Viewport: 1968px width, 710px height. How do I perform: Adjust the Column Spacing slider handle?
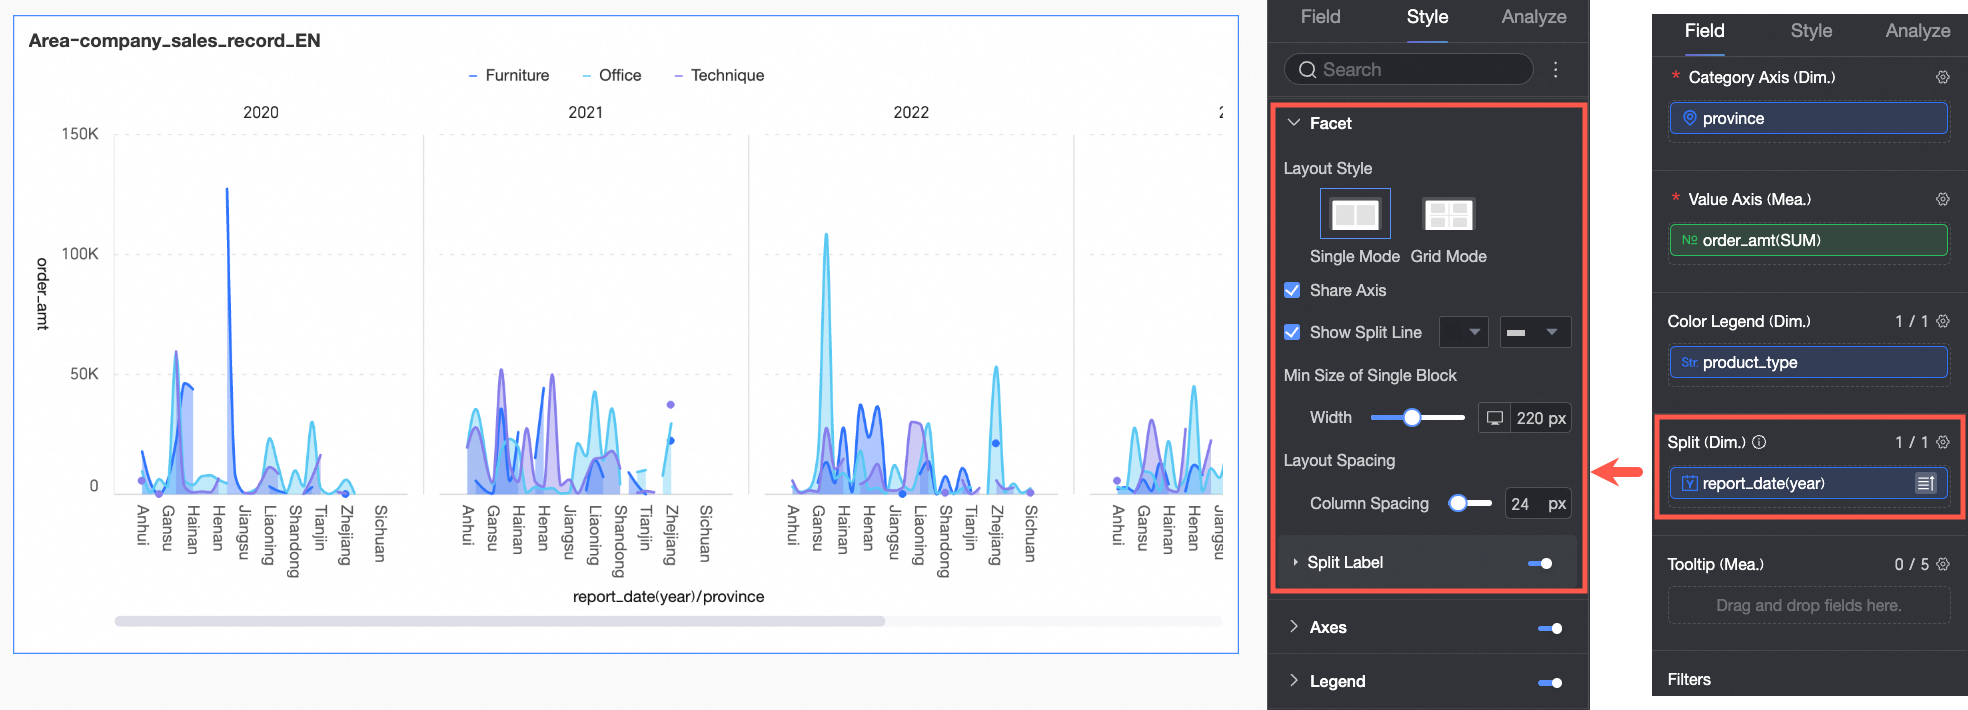pos(1458,503)
